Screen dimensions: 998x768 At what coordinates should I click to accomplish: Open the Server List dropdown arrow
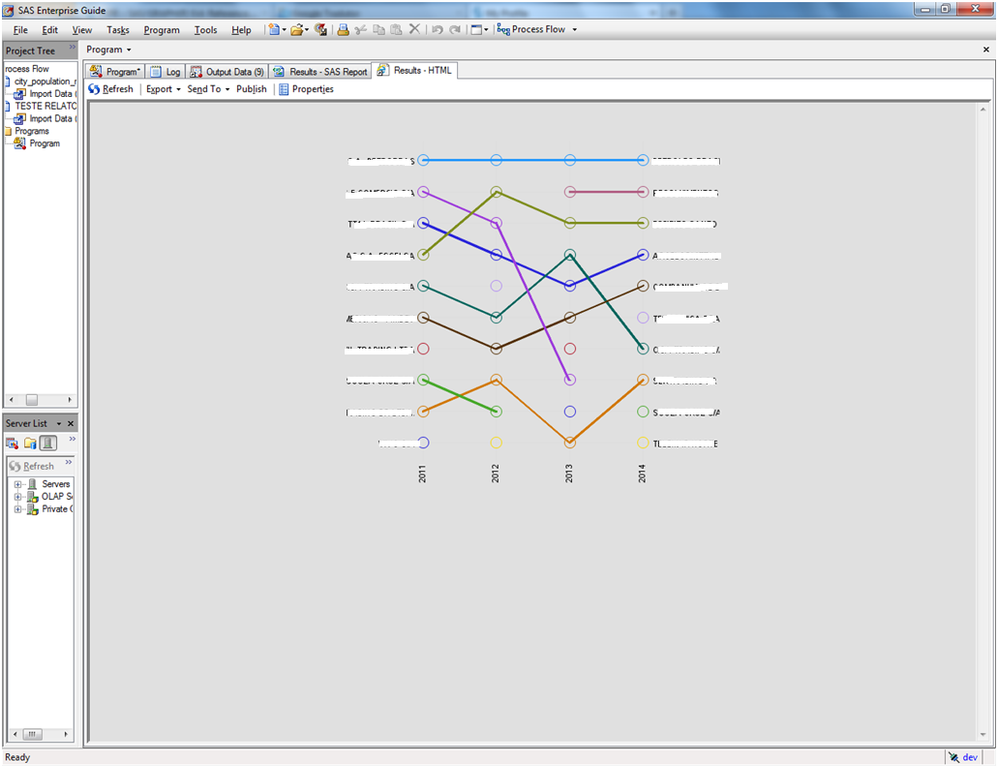tap(59, 424)
